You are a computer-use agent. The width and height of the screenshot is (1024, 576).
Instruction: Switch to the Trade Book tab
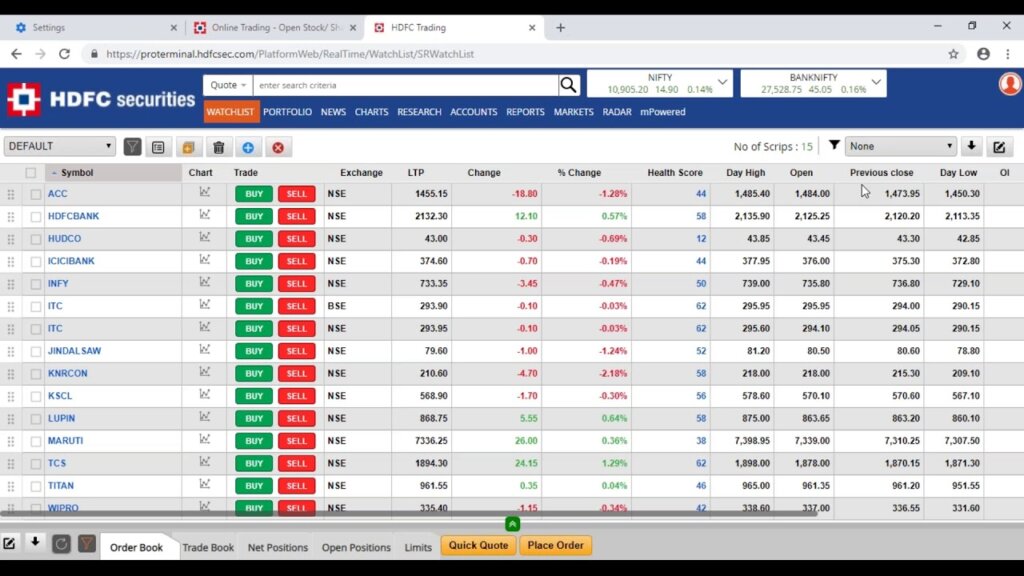208,547
